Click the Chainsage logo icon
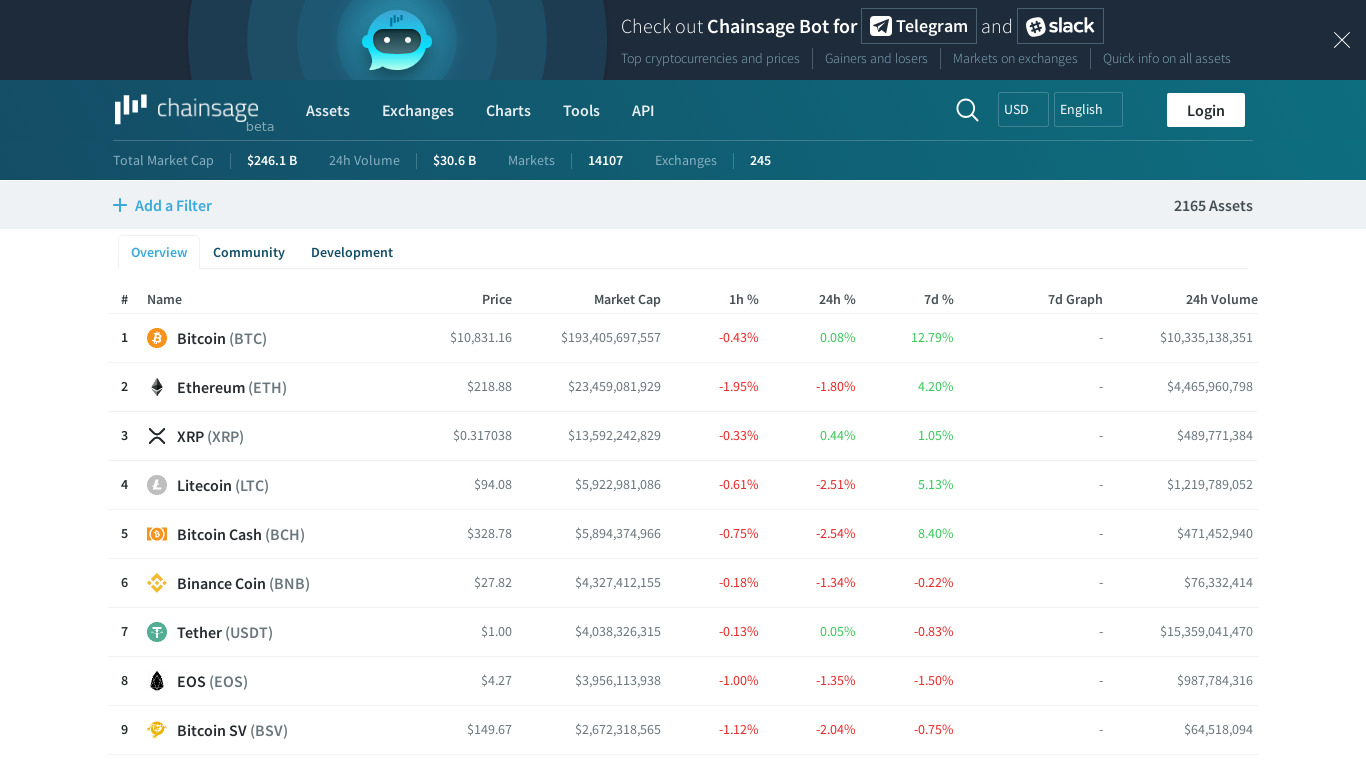This screenshot has height=768, width=1366. point(131,109)
